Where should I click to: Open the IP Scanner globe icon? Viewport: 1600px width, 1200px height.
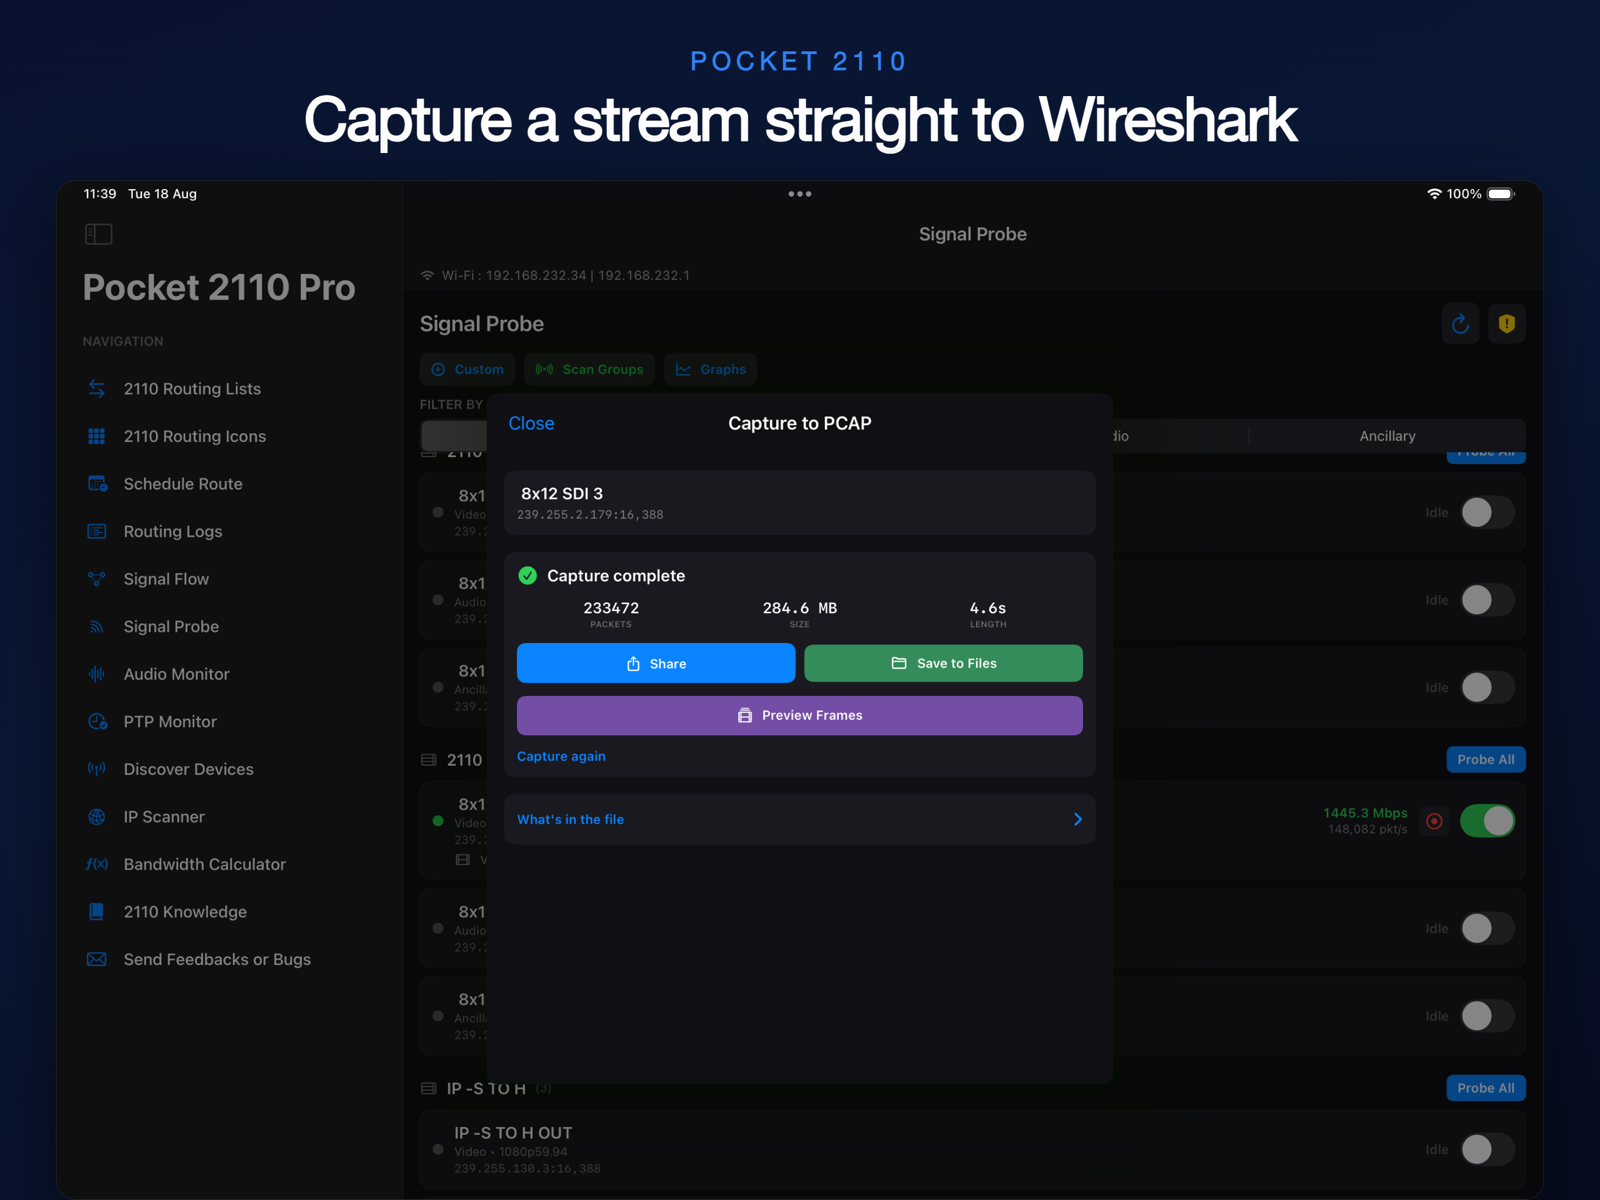click(x=97, y=817)
